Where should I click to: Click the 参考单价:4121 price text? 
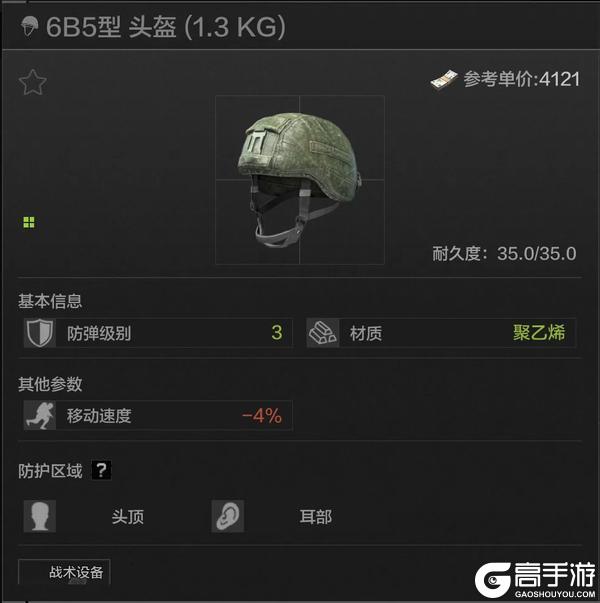[x=522, y=79]
